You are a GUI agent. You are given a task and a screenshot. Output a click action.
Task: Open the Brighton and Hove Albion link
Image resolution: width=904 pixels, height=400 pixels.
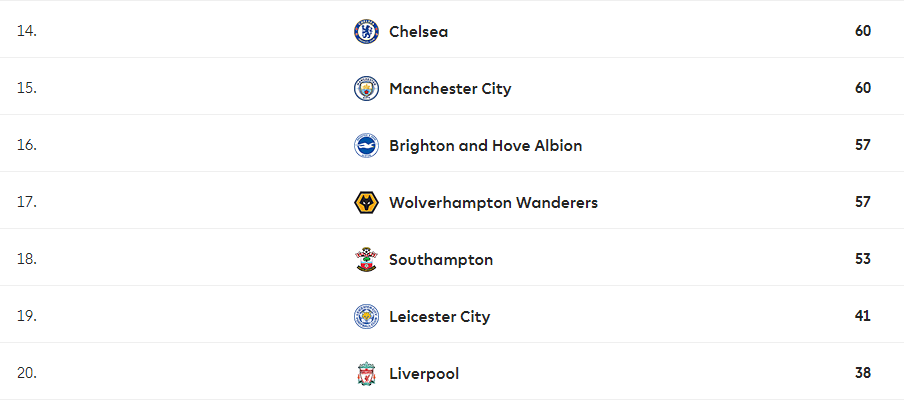[485, 145]
